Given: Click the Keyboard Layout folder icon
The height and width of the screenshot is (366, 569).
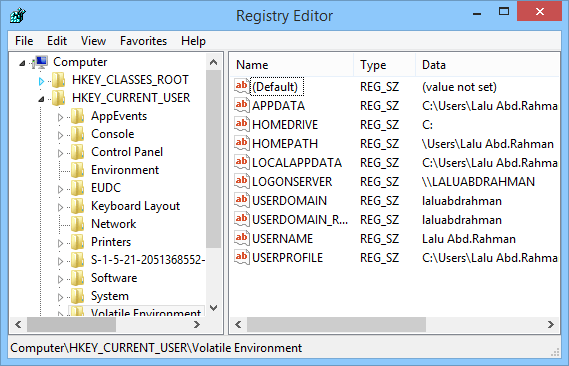Looking at the screenshot, I should (x=77, y=206).
